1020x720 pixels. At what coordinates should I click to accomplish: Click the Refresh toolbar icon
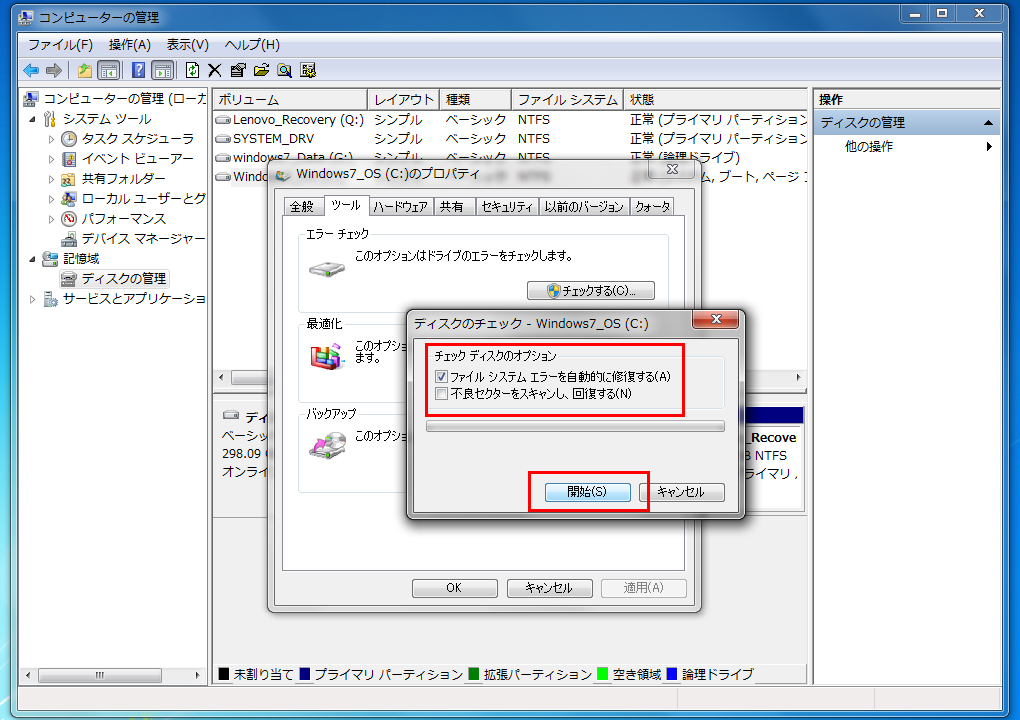(192, 70)
